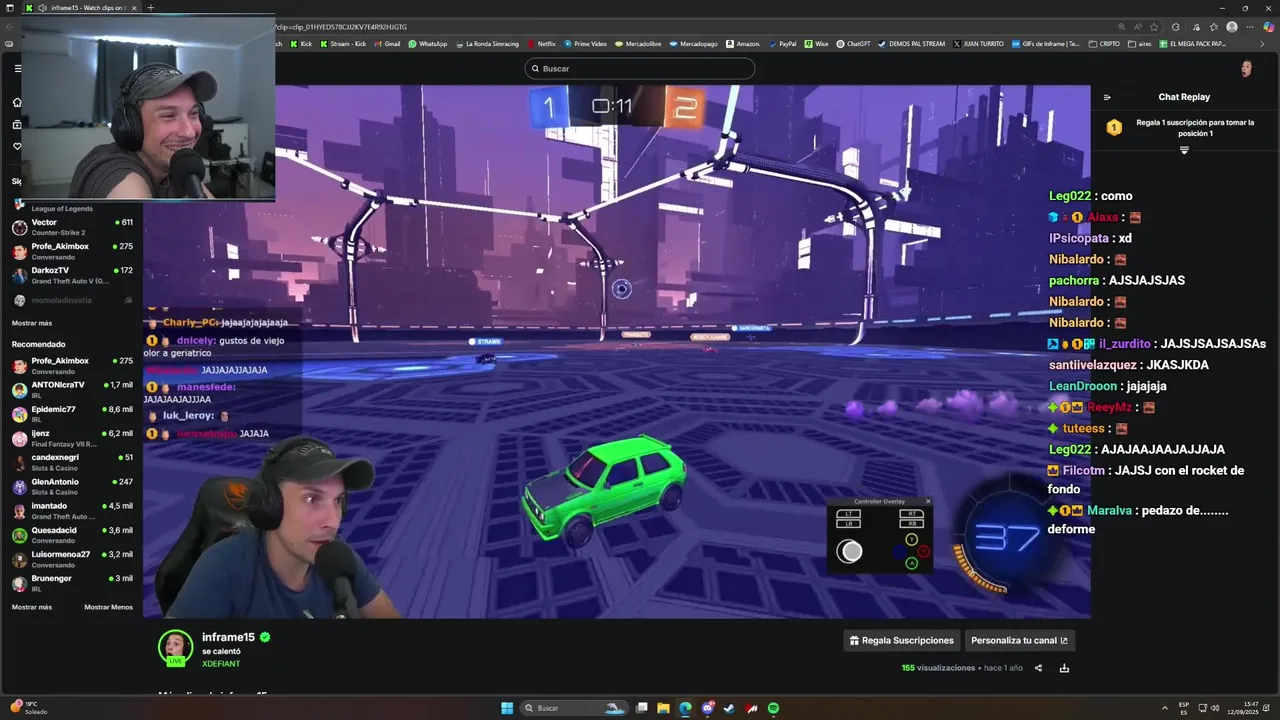Open the DEMOS PAL STREAM bookmark
Image resolution: width=1280 pixels, height=720 pixels.
click(x=911, y=44)
